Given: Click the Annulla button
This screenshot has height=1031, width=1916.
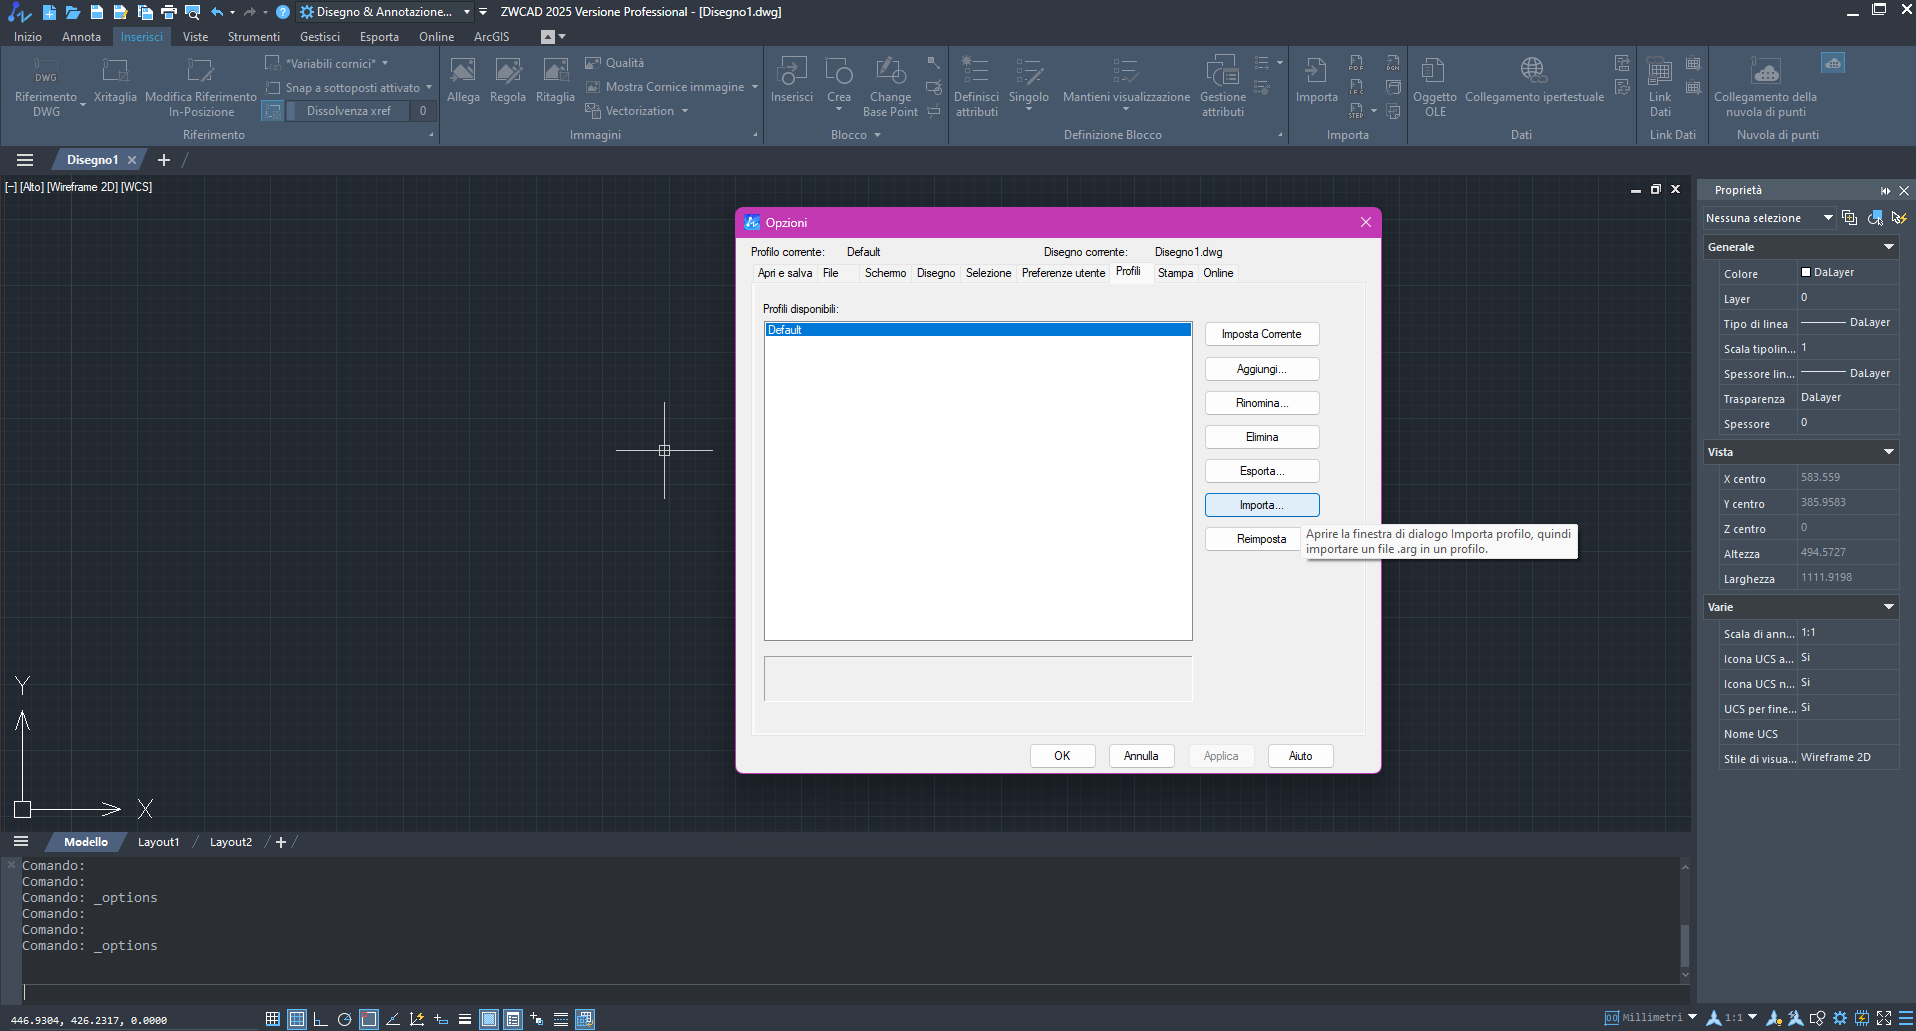Looking at the screenshot, I should click(x=1140, y=756).
